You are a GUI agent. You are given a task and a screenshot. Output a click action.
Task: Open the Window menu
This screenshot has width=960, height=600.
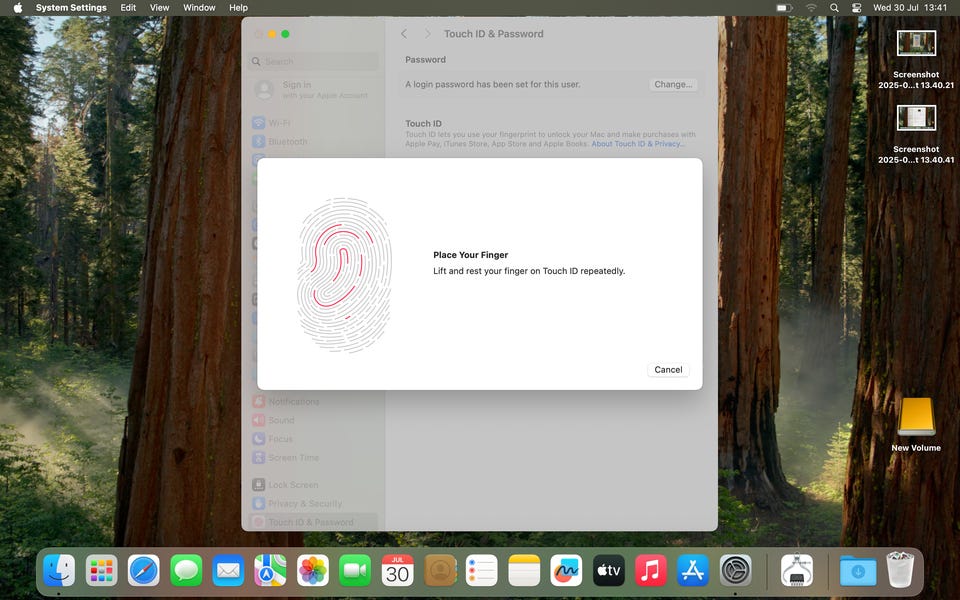[199, 8]
